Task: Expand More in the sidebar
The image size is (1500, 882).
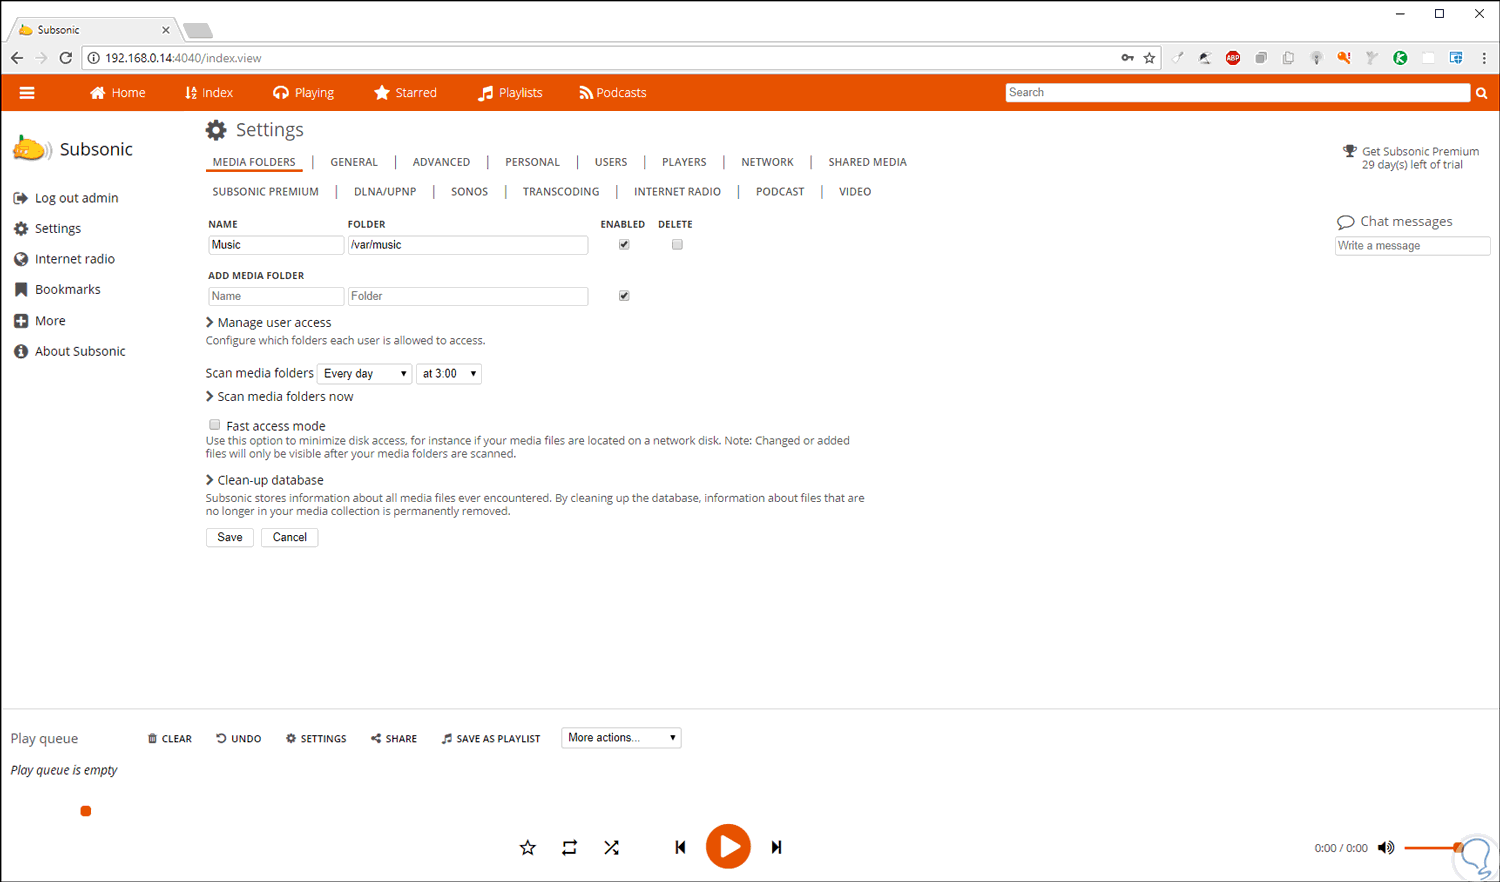Action: click(40, 321)
